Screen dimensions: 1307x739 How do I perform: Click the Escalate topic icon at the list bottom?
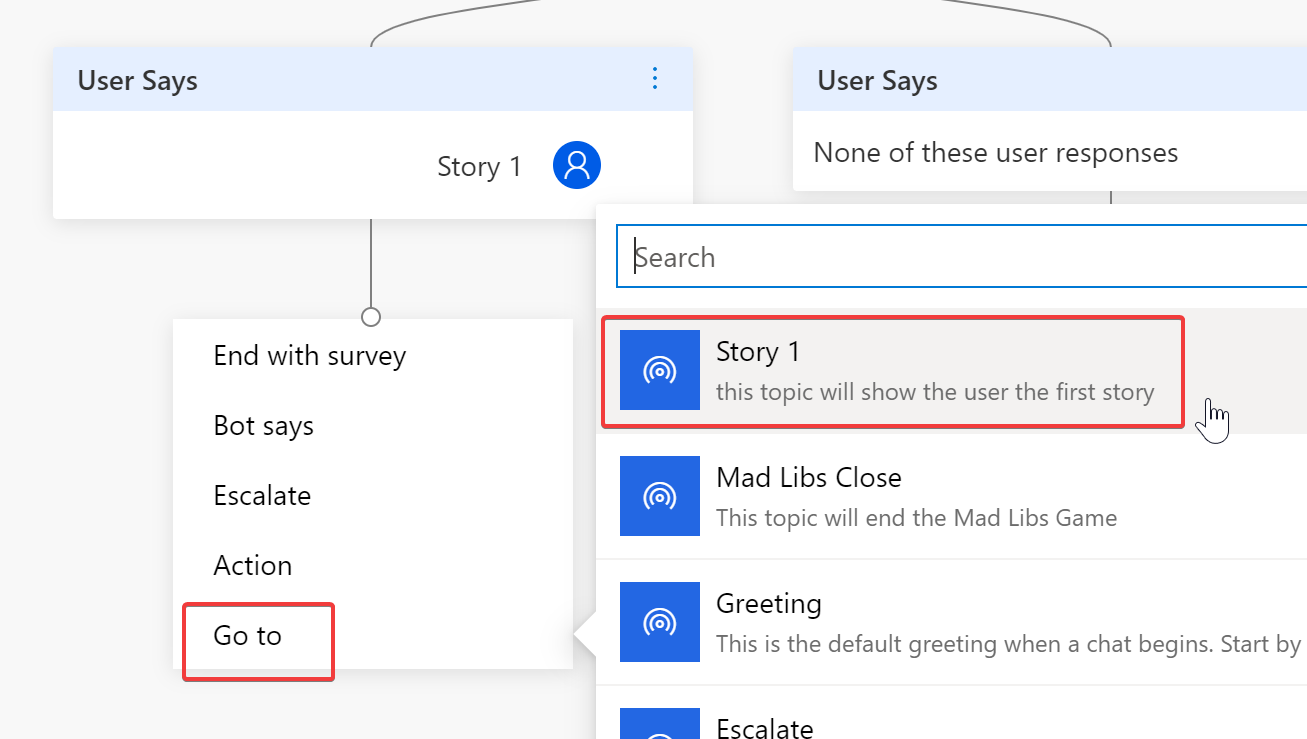click(x=659, y=727)
